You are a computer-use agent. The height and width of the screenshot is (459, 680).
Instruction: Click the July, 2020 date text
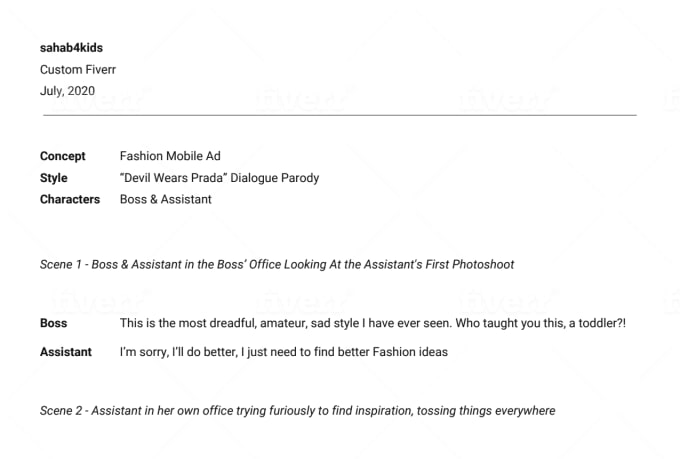tap(67, 91)
